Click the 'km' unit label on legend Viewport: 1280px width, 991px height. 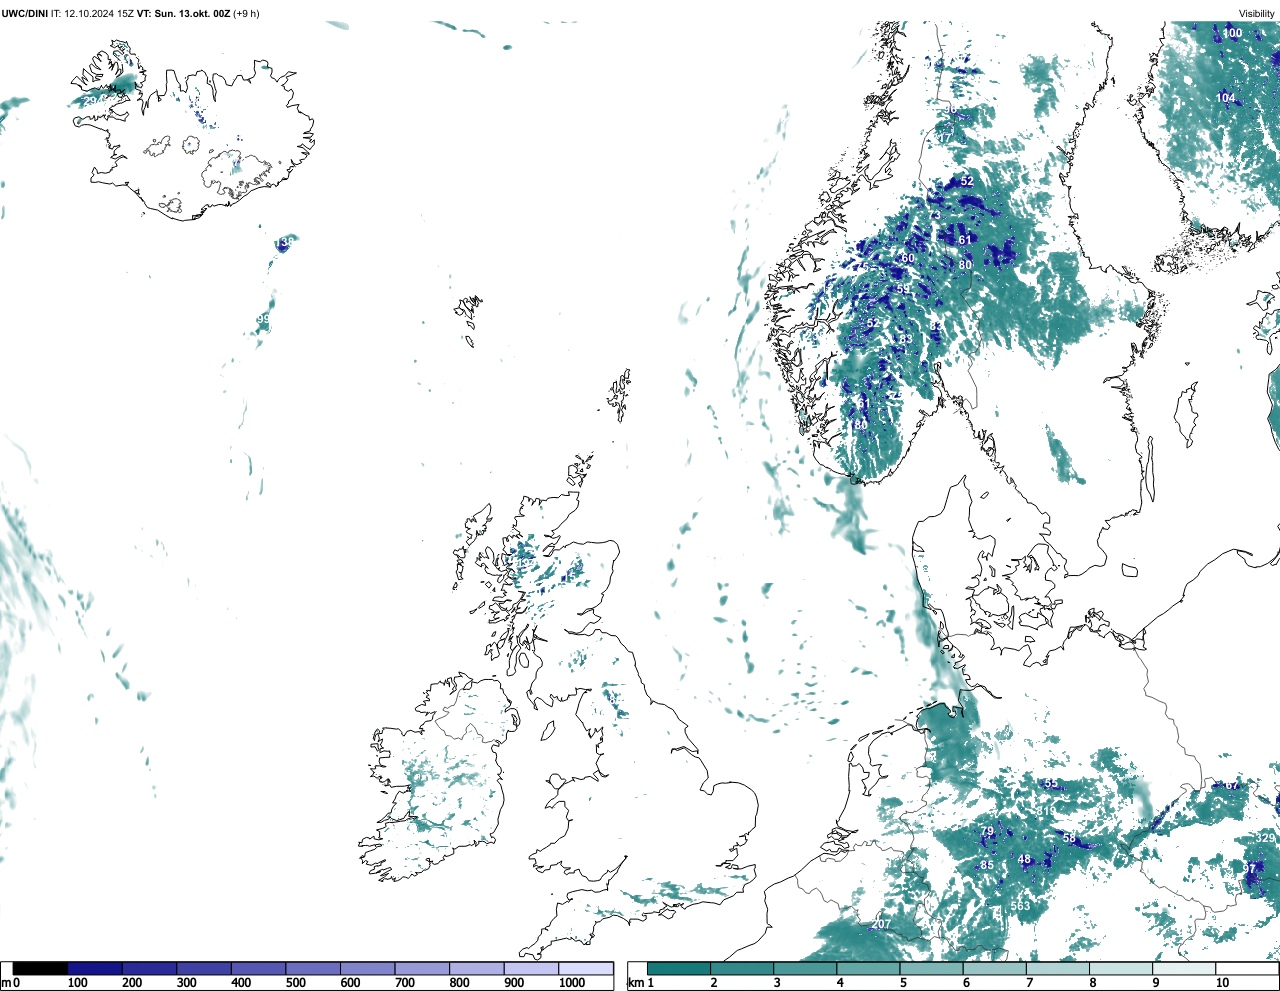coord(634,983)
